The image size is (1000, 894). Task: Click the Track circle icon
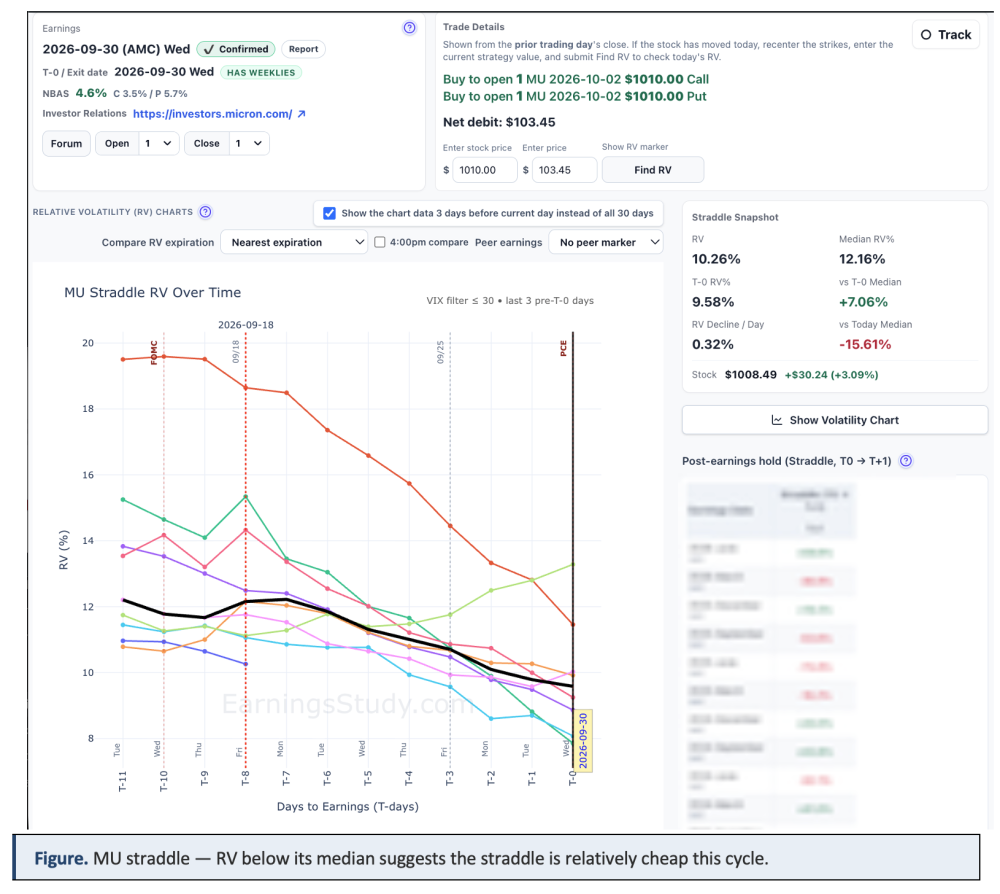click(x=926, y=35)
